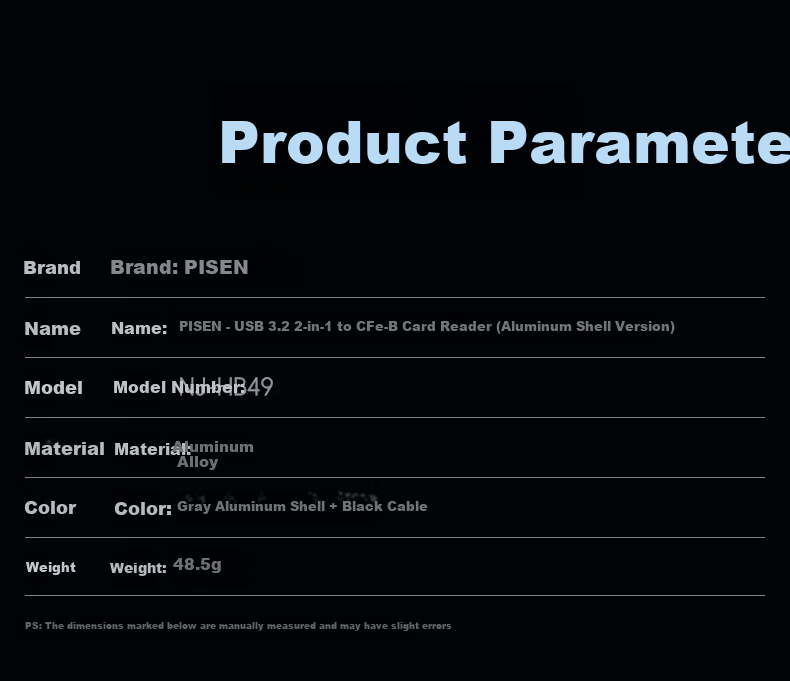Click the Model Number: label
Screen dimensions: 790x681
pos(179,387)
